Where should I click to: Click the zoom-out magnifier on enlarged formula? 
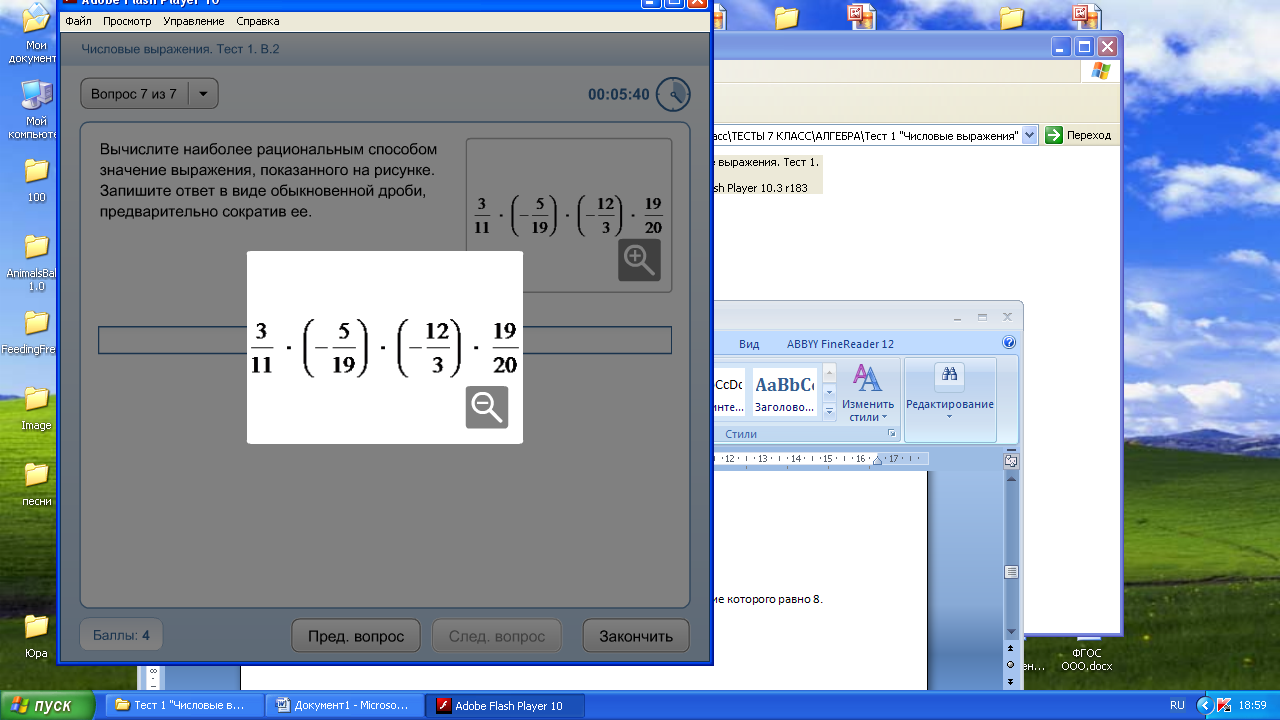click(487, 407)
